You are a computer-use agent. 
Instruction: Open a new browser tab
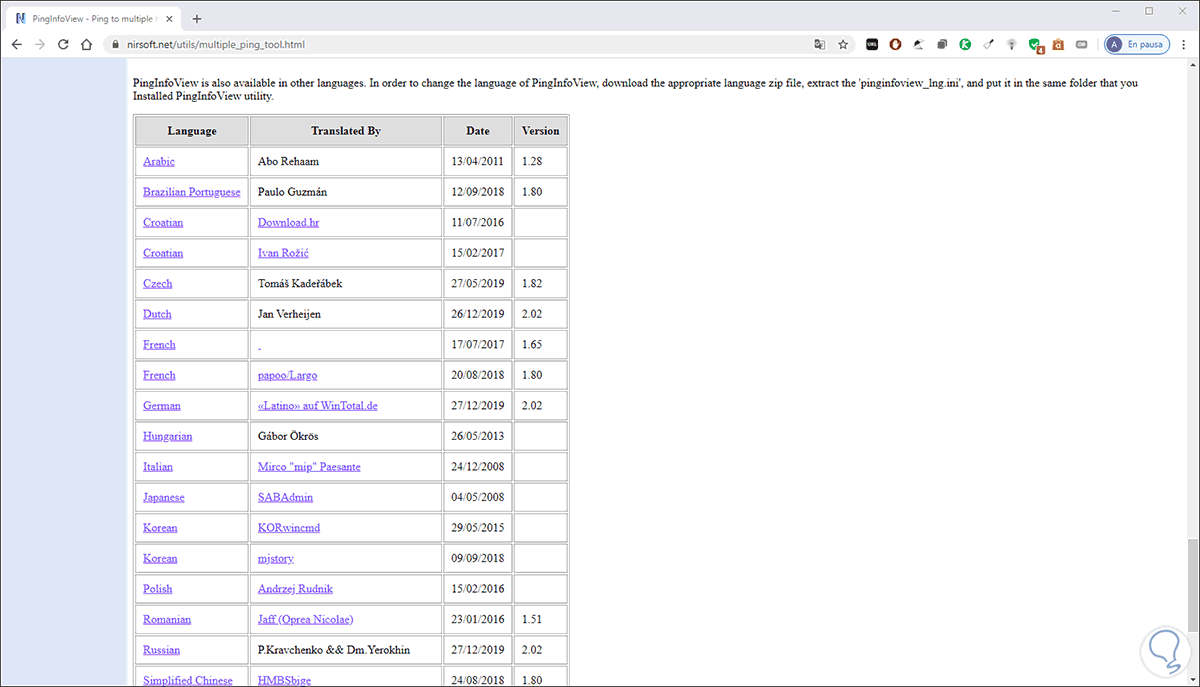coord(197,18)
